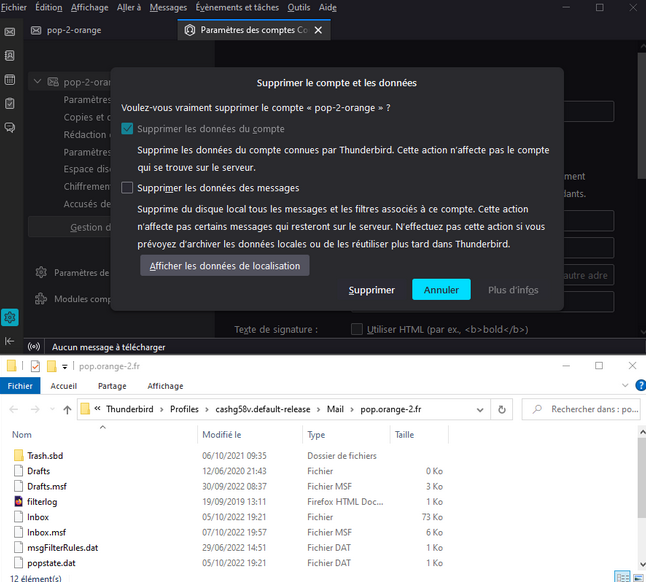
Task: Toggle Supprimer les données du compte checkbox
Action: (127, 129)
